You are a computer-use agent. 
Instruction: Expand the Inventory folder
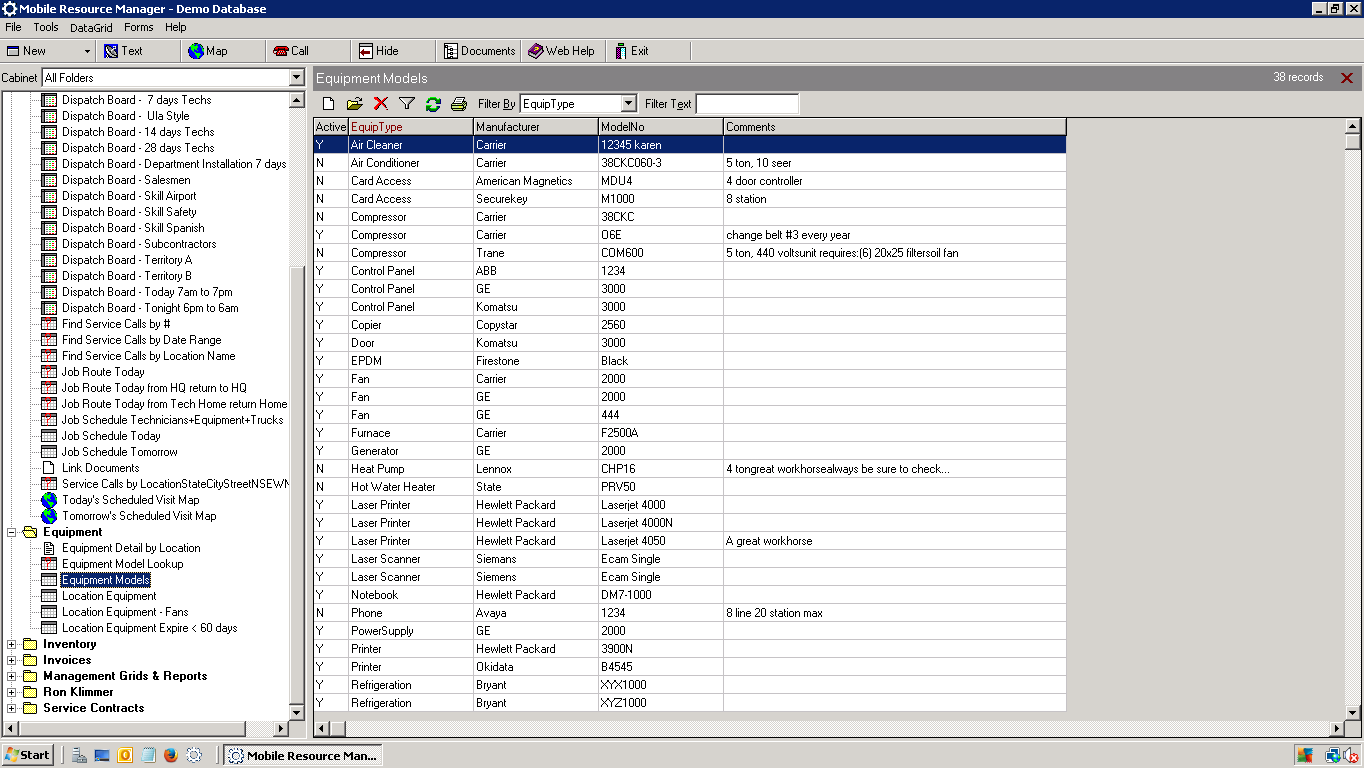[x=12, y=644]
